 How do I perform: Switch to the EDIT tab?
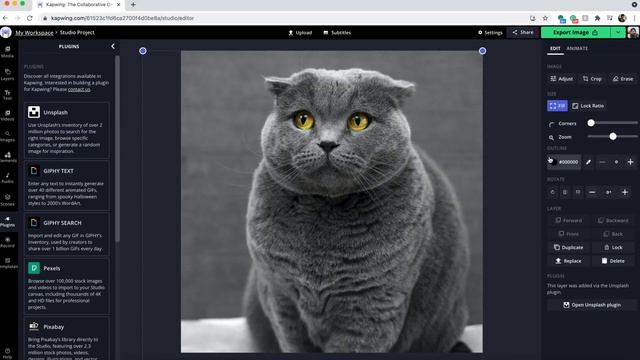pyautogui.click(x=555, y=48)
